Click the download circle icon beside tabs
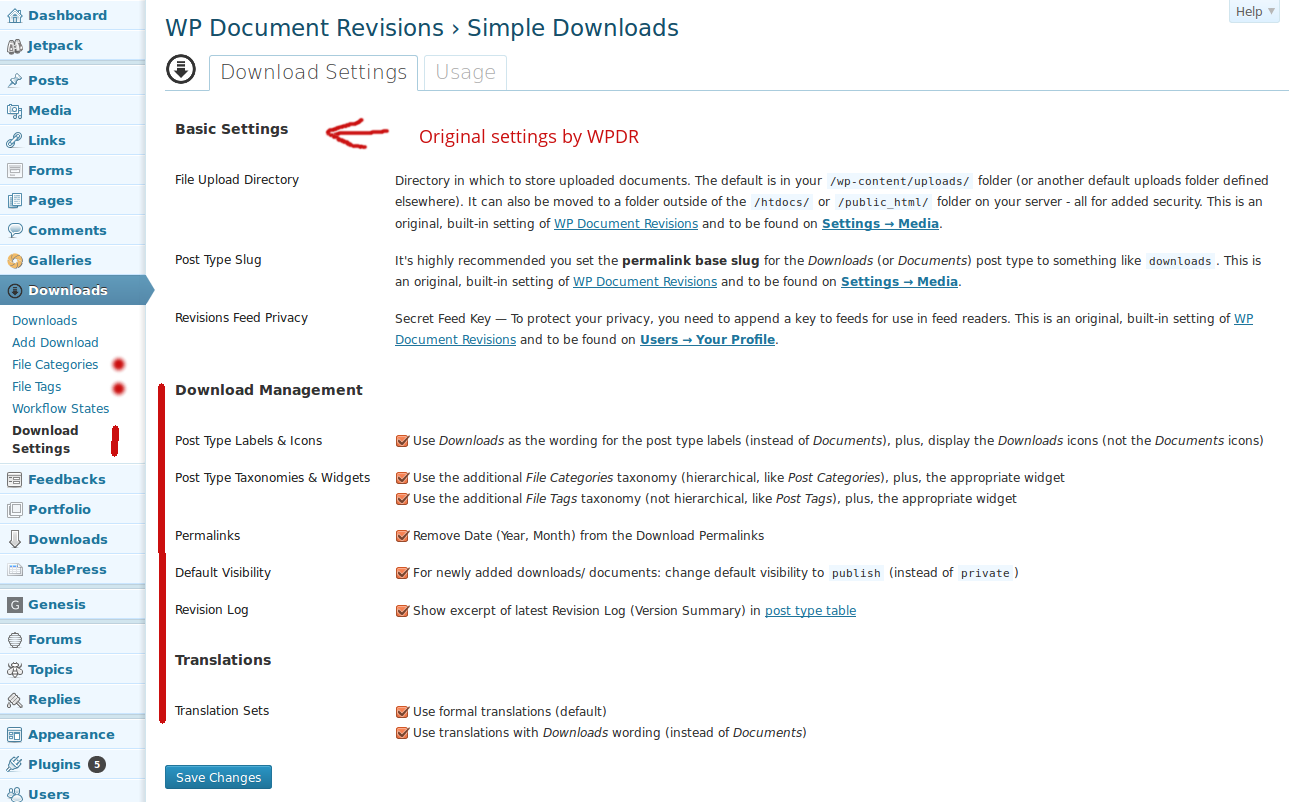The height and width of the screenshot is (802, 1290). point(181,70)
